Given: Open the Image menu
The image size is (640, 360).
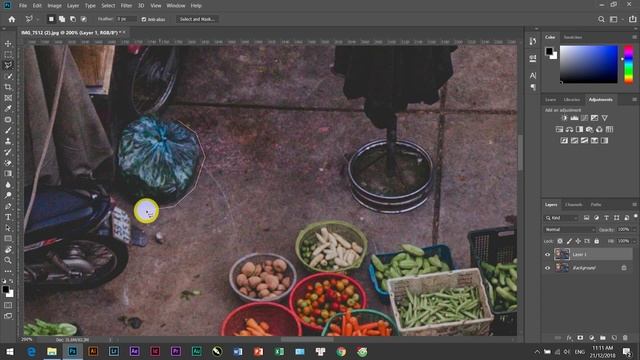Looking at the screenshot, I should point(54,6).
